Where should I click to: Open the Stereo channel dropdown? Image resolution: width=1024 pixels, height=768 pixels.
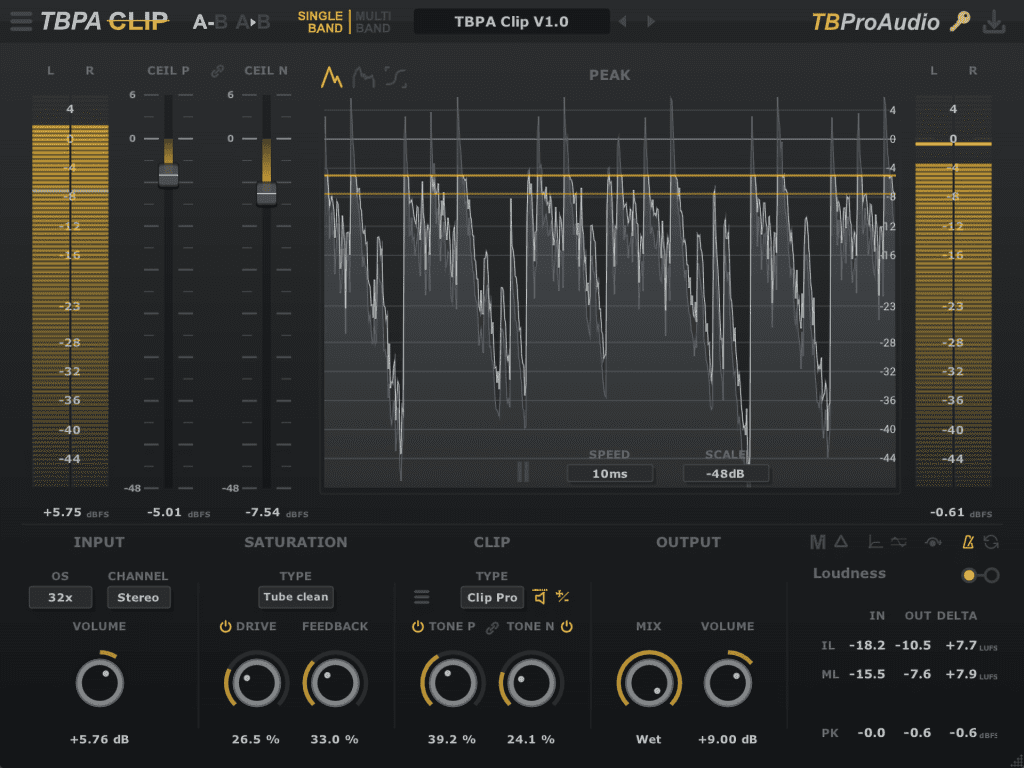pos(138,597)
